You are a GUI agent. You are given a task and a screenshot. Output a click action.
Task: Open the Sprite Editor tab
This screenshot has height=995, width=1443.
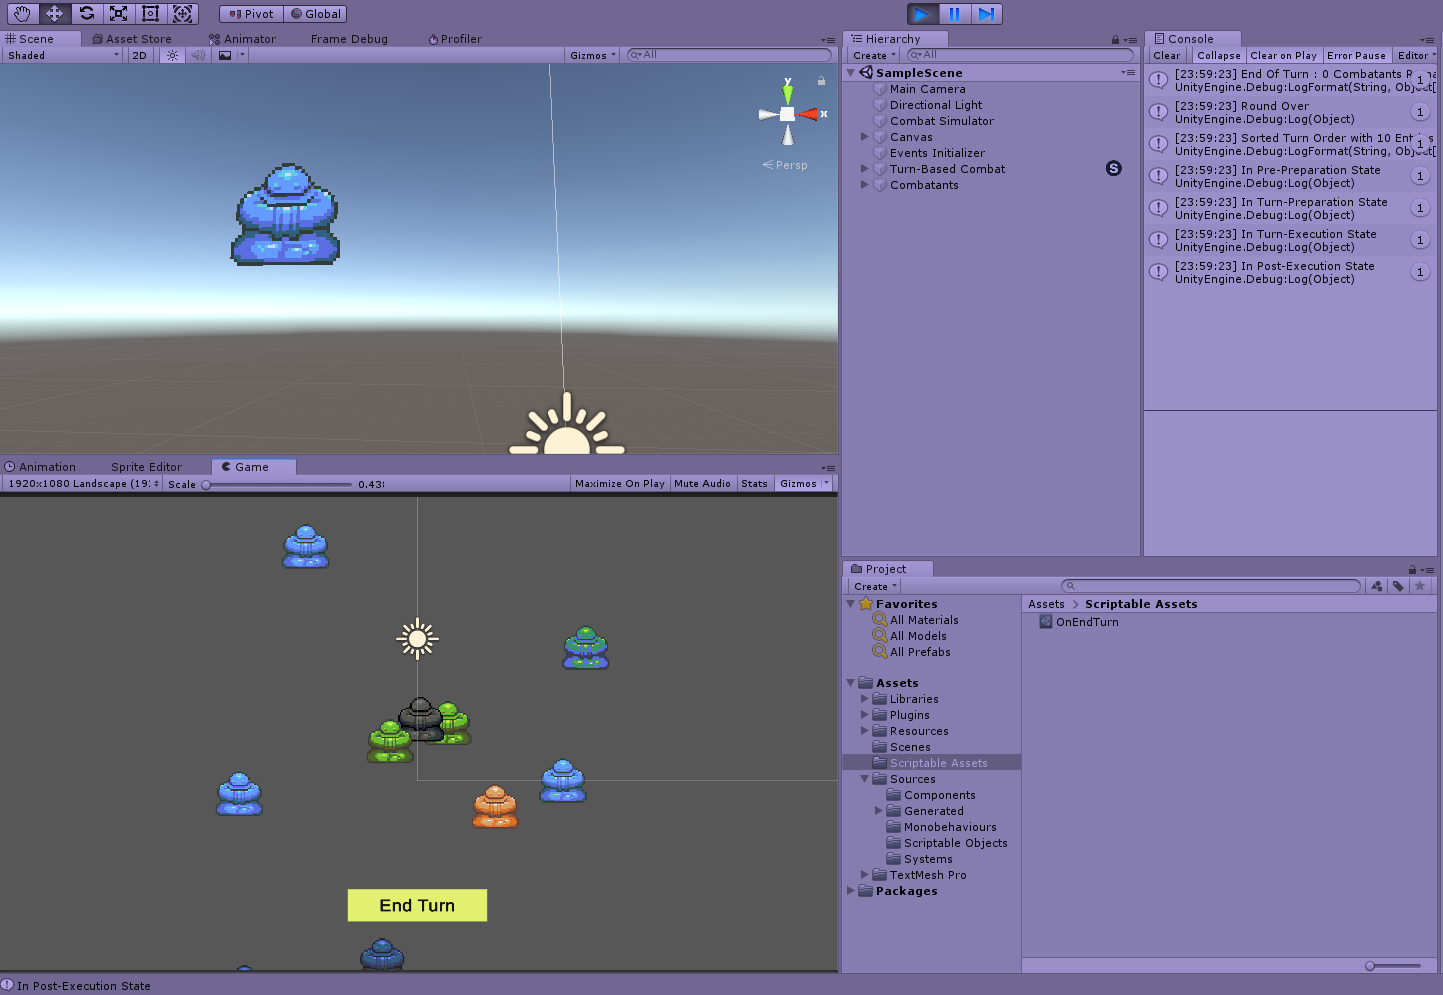click(146, 466)
